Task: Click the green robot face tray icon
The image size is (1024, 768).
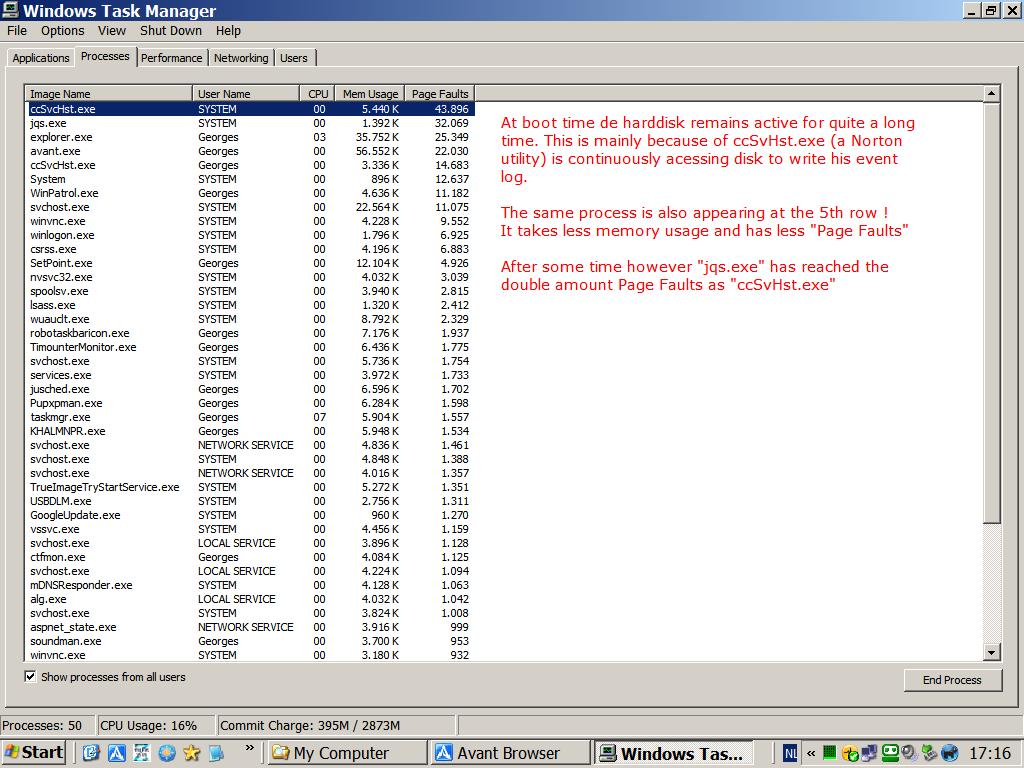Action: click(x=889, y=753)
